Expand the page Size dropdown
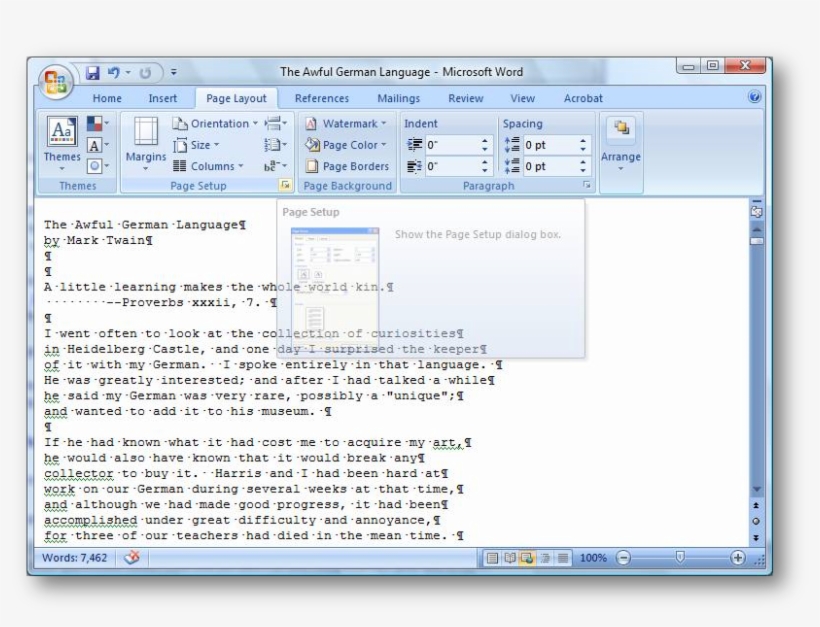The image size is (820, 627). tap(197, 145)
